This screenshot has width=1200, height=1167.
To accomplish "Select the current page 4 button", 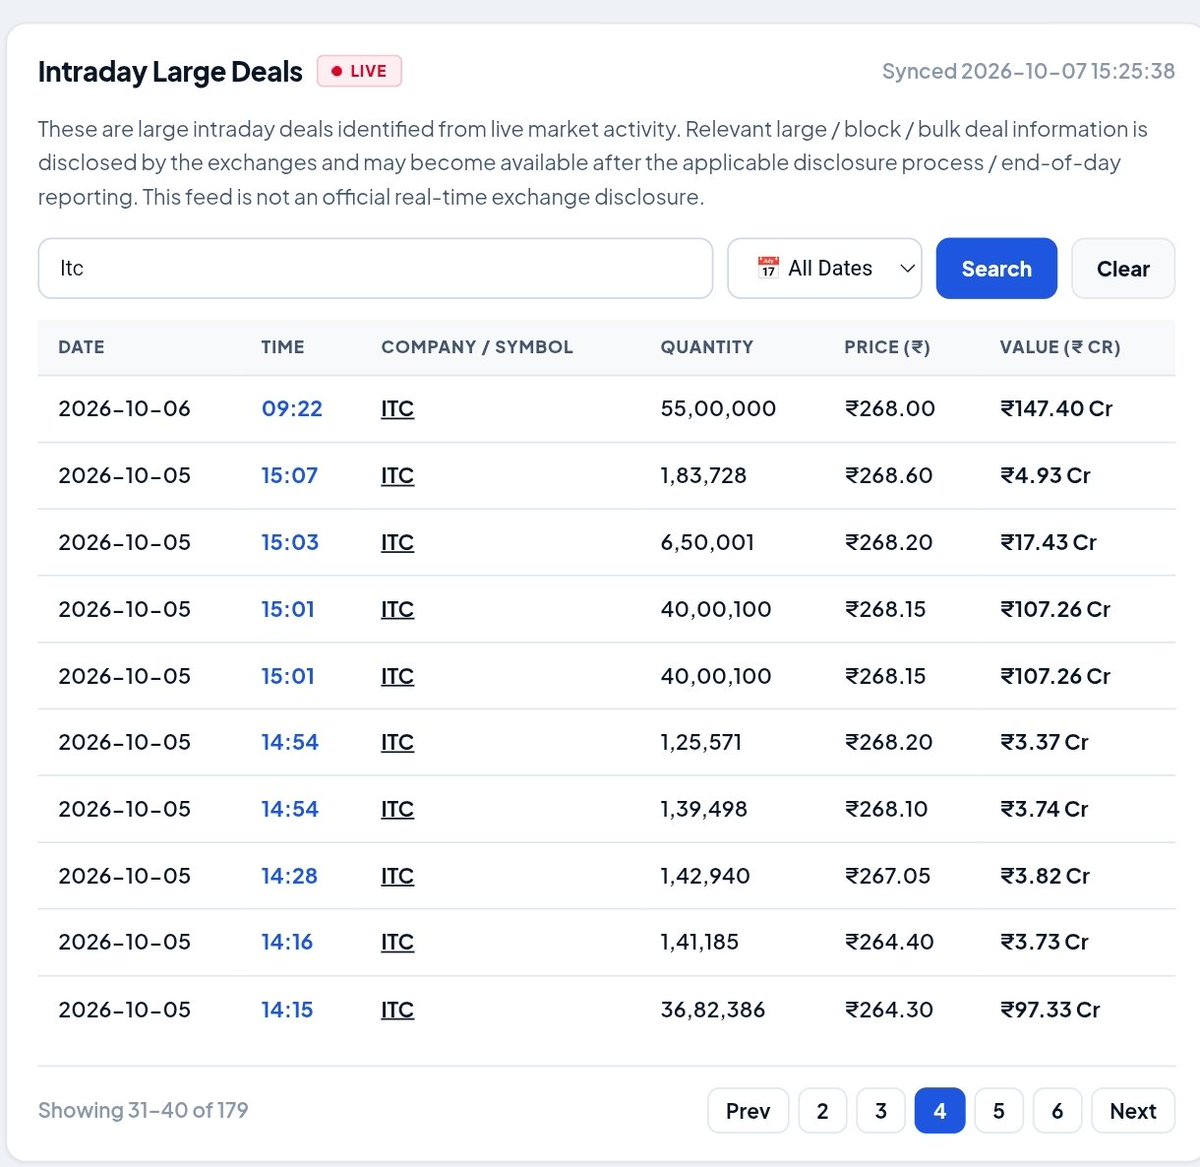I will click(940, 1111).
